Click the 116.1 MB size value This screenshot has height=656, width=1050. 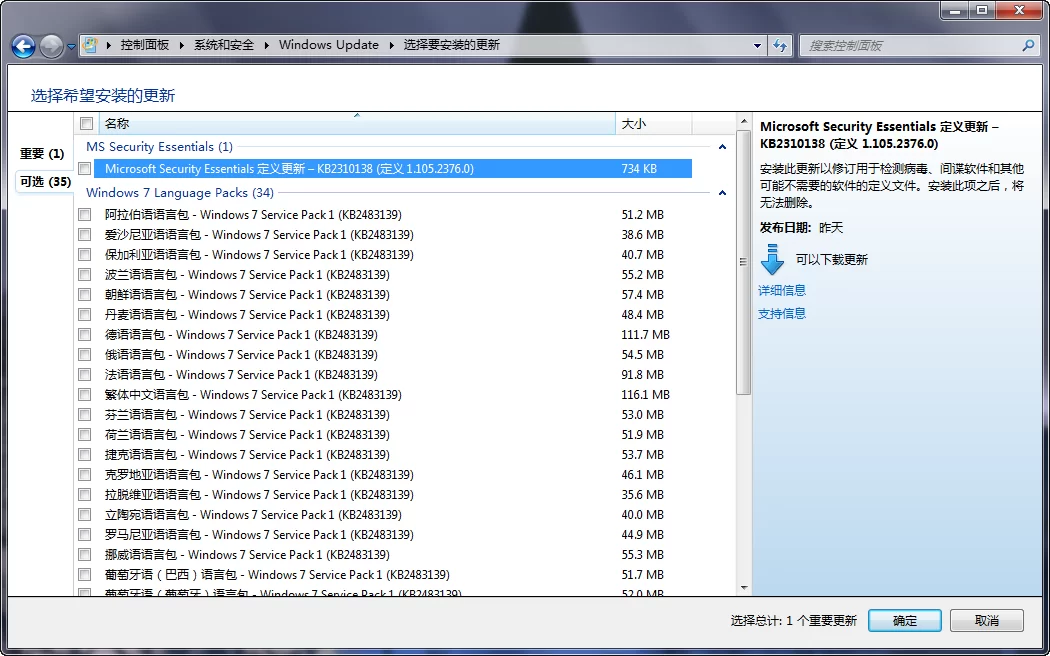coord(646,395)
